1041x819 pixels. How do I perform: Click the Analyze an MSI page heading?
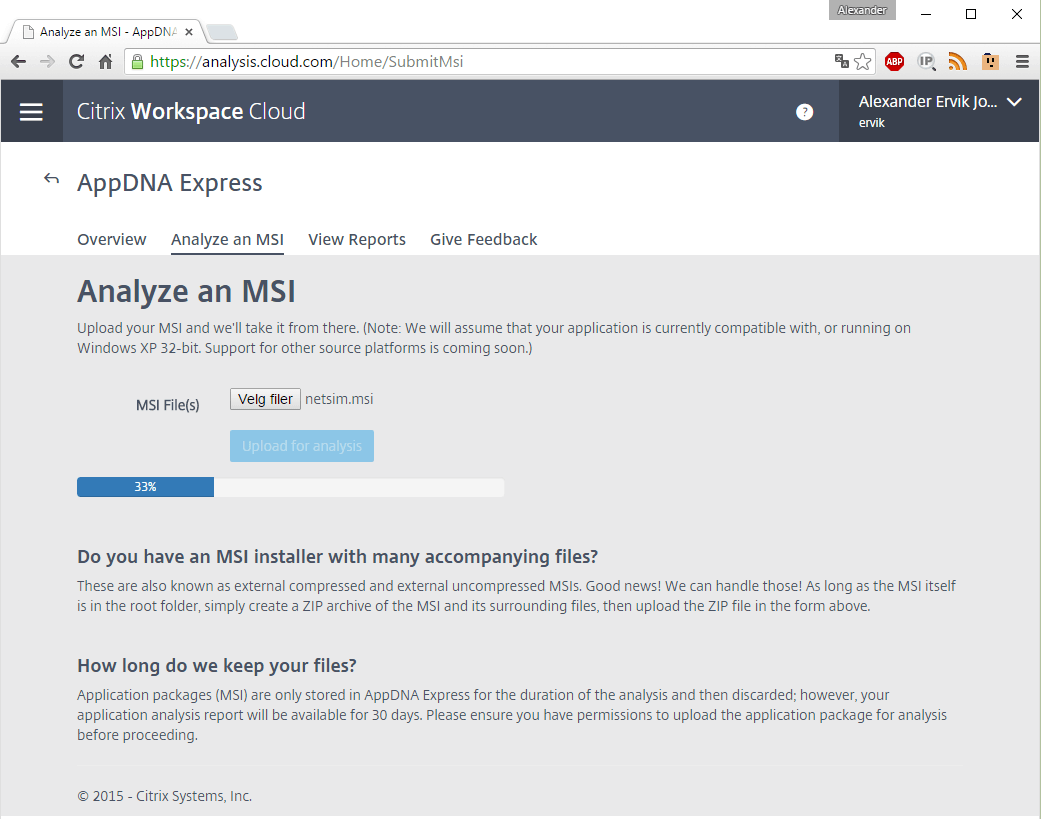186,291
